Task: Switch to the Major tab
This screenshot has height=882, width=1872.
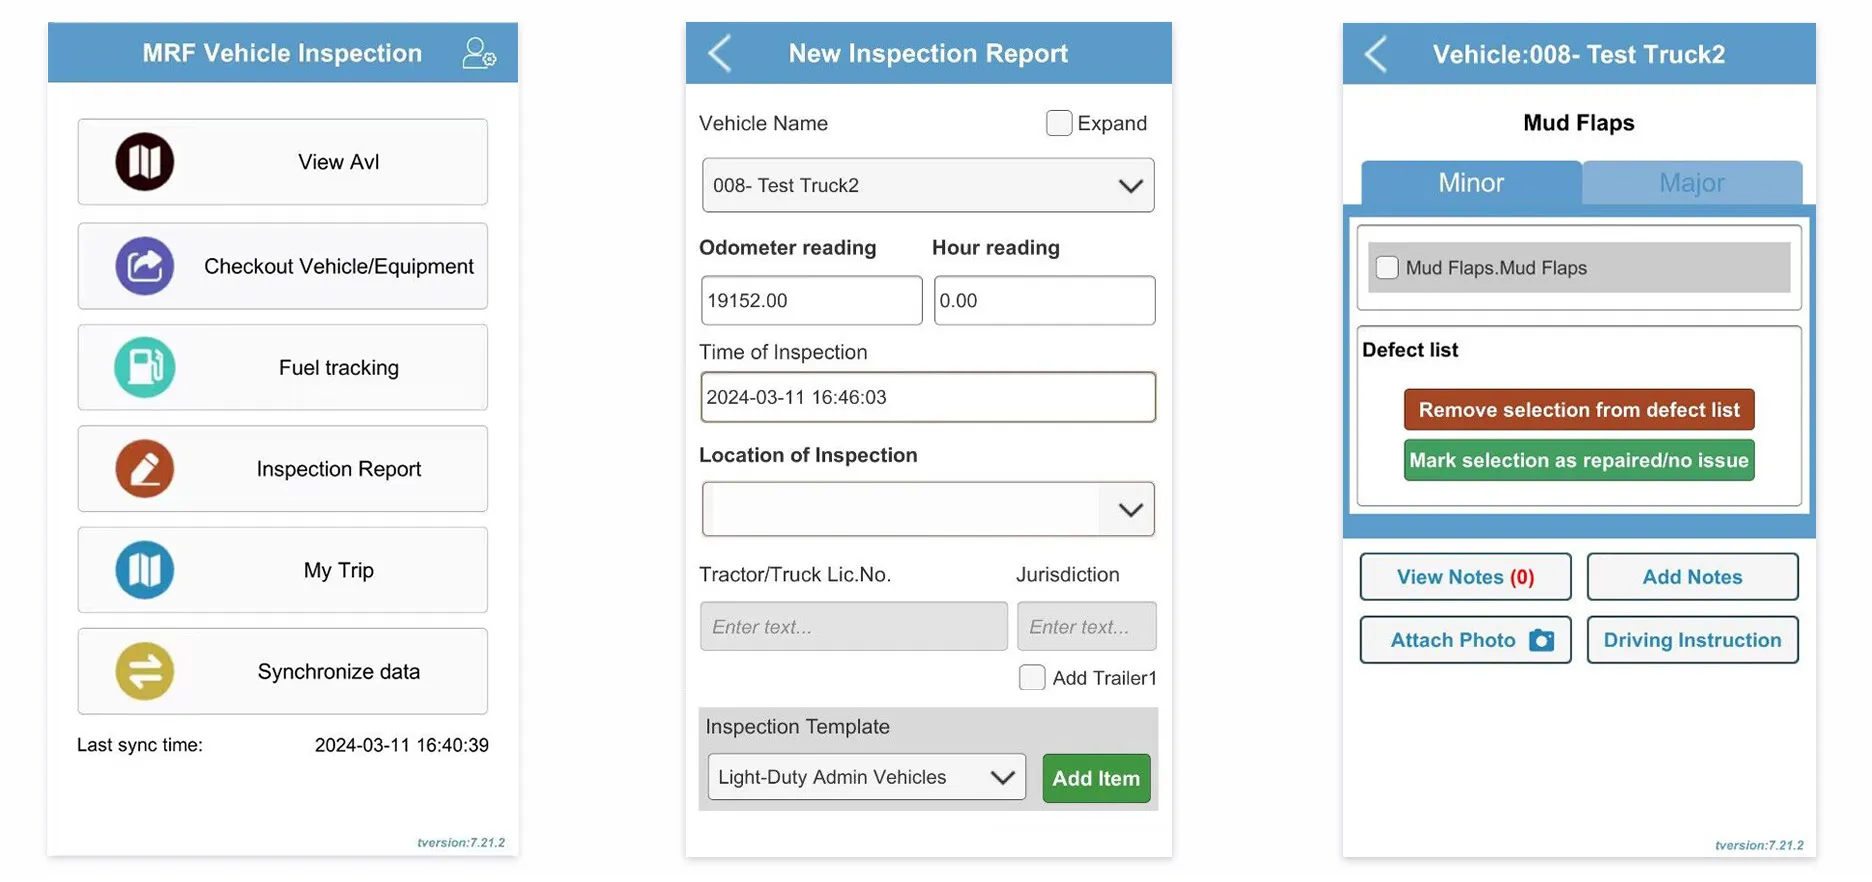Action: pos(1692,183)
